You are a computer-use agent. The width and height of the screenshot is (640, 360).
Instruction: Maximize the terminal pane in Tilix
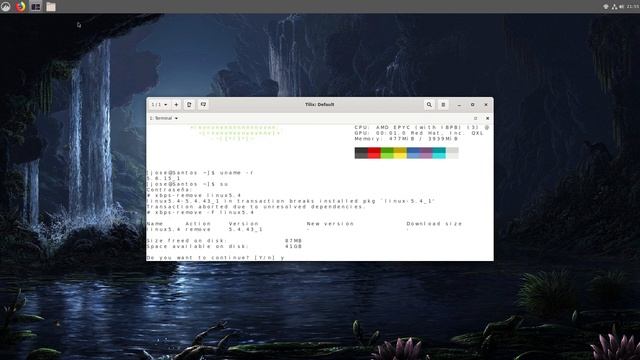pos(476,118)
